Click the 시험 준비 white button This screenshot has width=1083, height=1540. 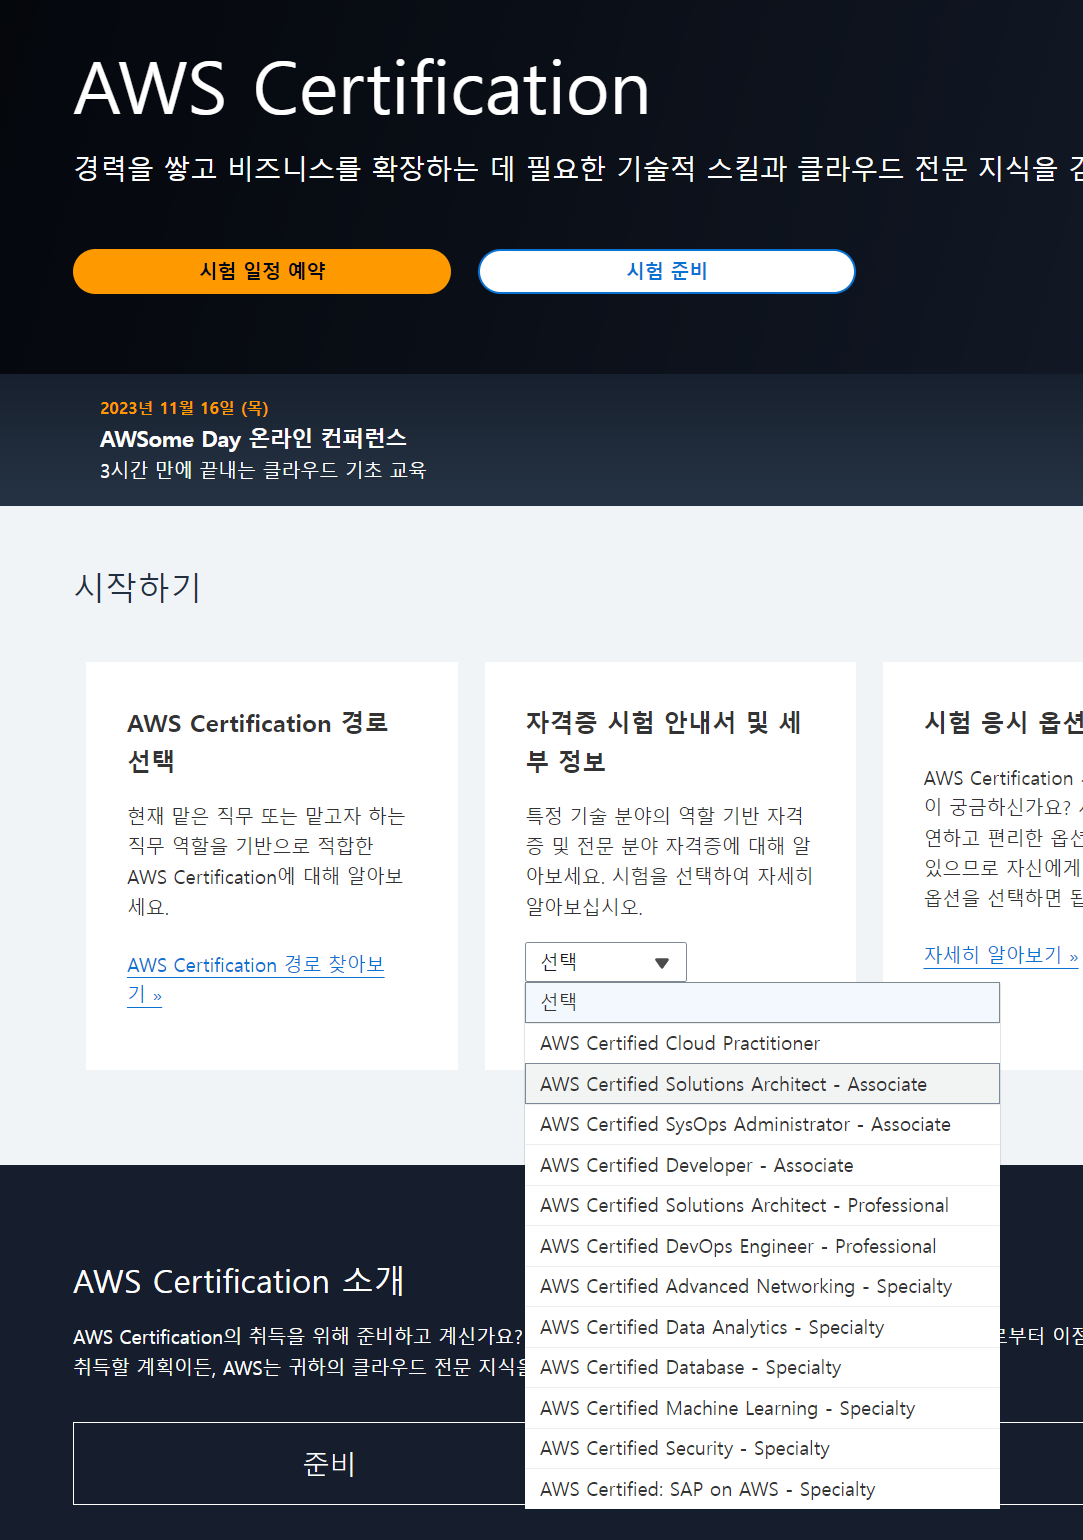point(667,271)
